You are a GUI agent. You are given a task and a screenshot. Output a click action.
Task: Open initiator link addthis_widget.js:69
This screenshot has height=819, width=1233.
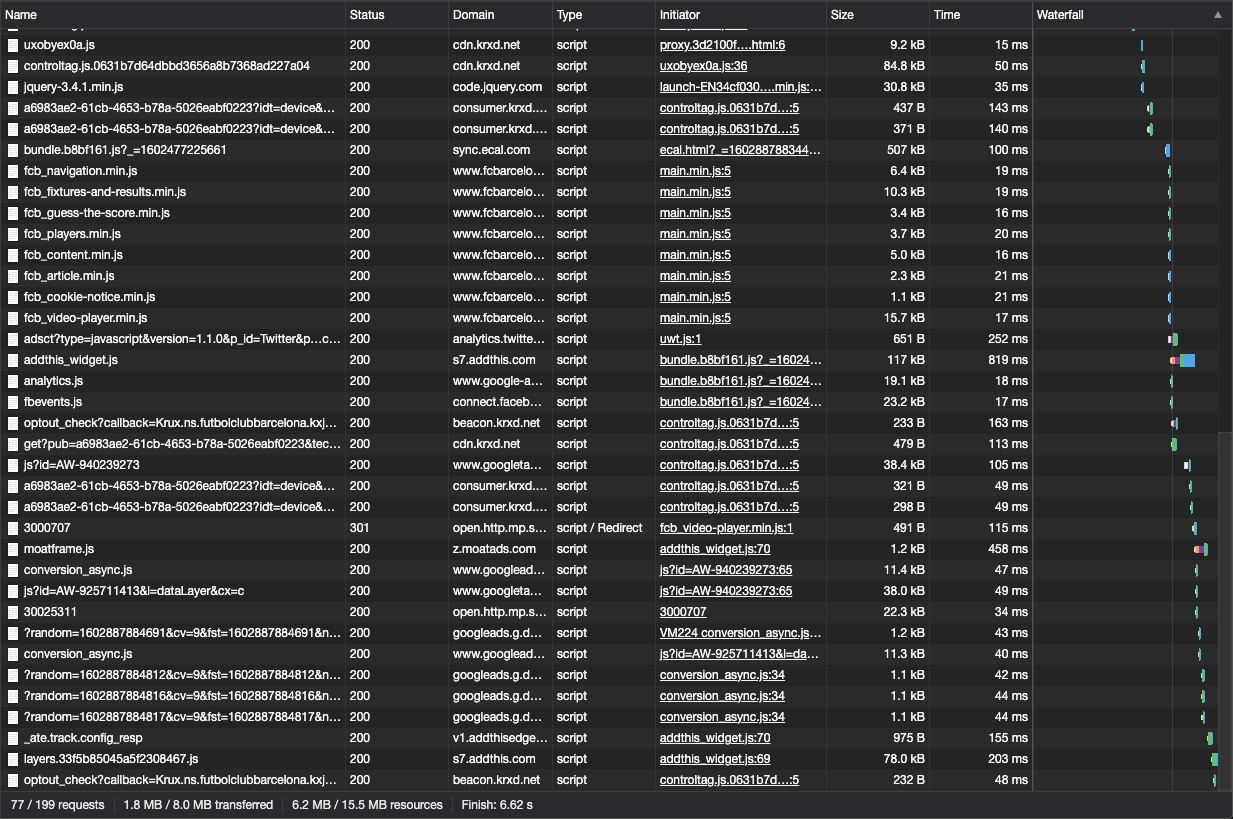715,759
